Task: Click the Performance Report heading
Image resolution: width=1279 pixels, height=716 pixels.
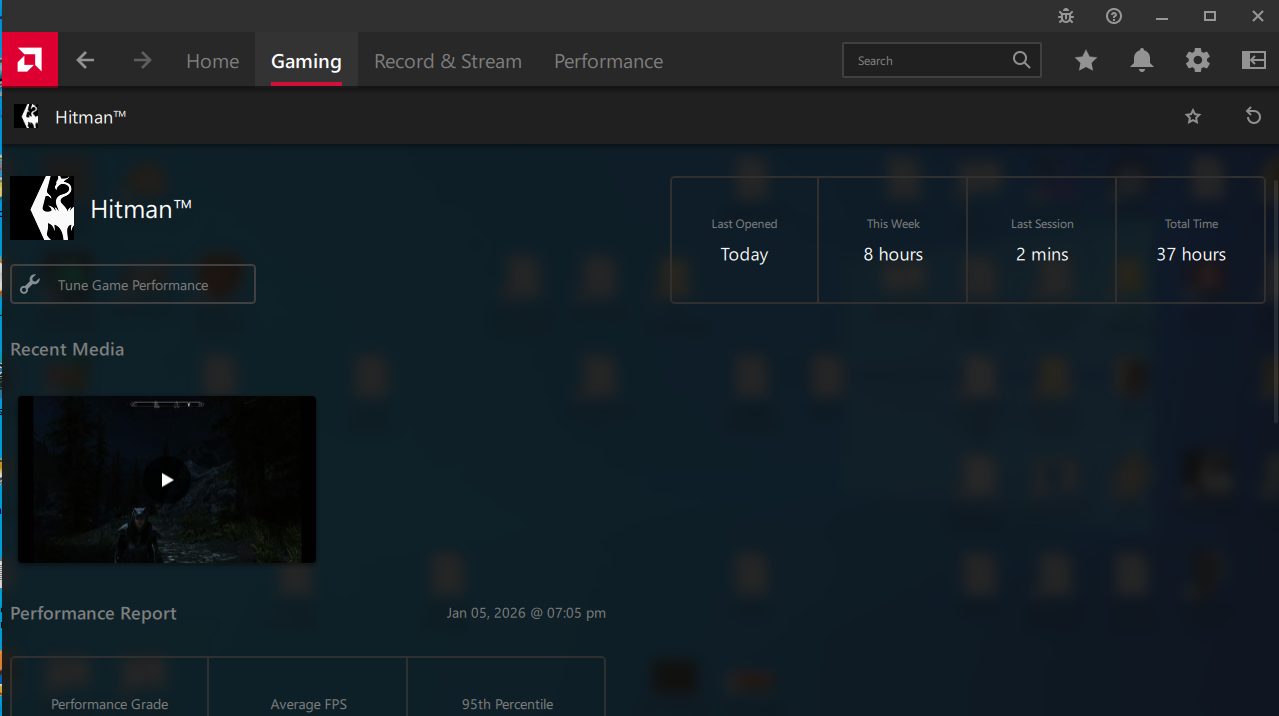Action: 93,613
